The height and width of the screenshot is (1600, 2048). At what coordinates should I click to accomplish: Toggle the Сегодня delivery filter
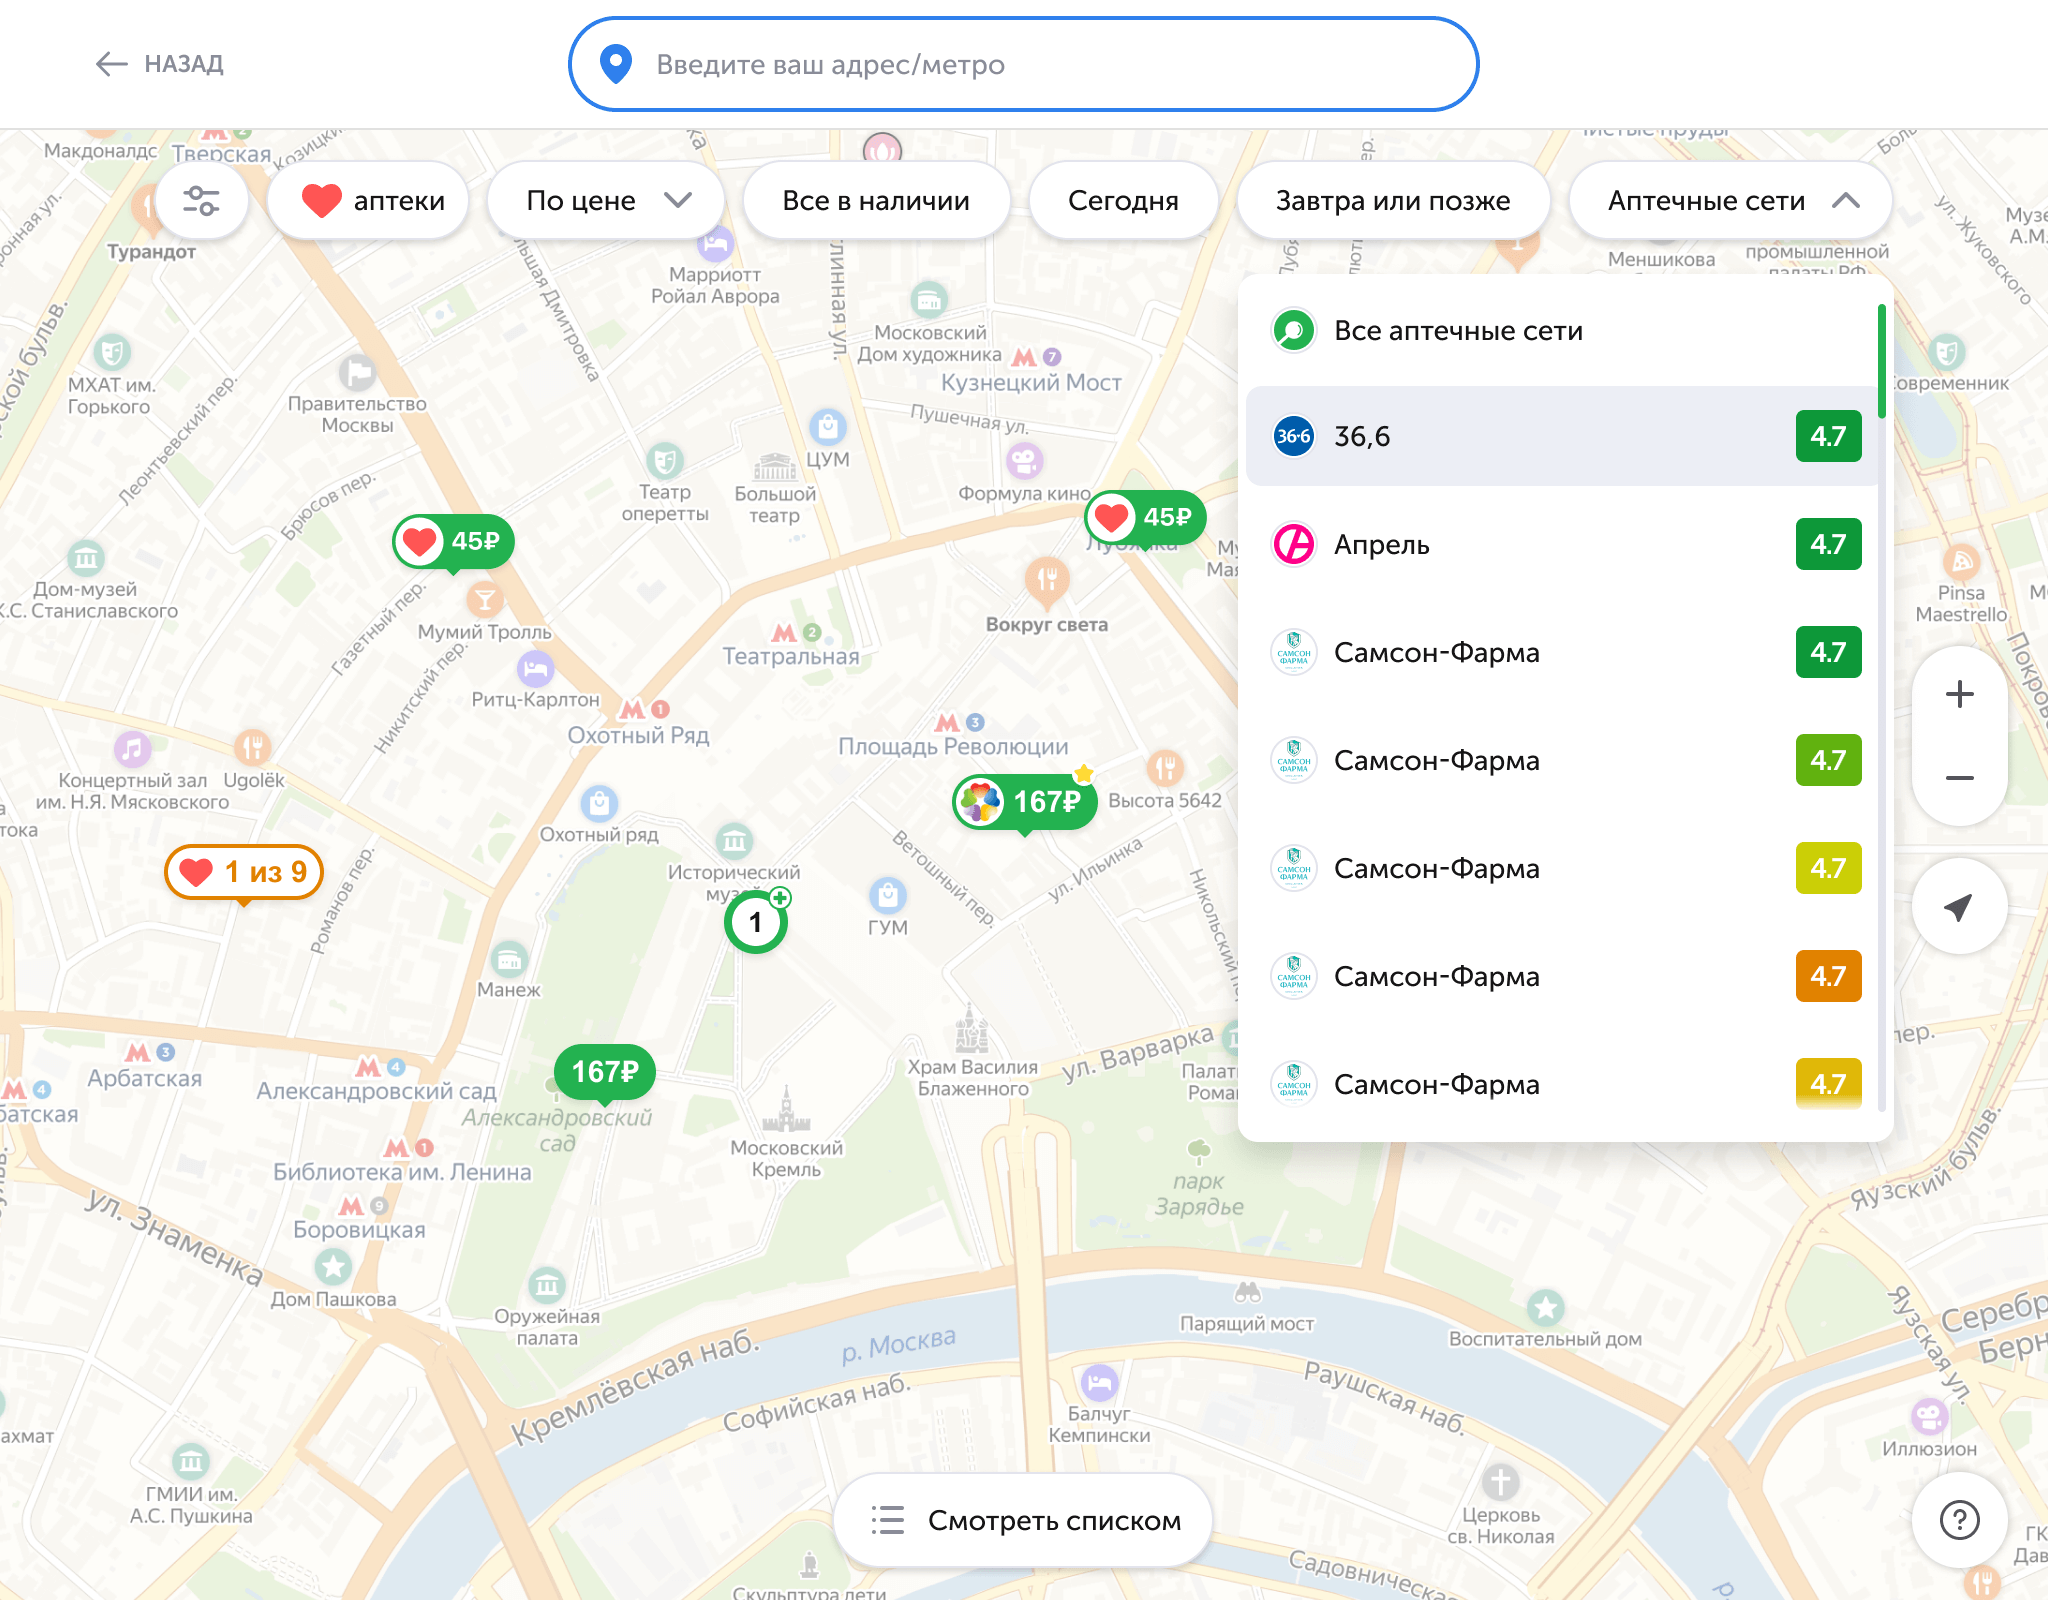pyautogui.click(x=1123, y=201)
